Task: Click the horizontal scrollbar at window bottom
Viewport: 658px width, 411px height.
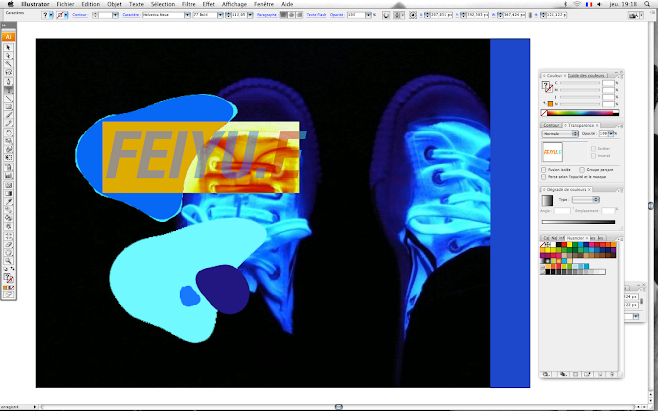Action: tap(339, 406)
